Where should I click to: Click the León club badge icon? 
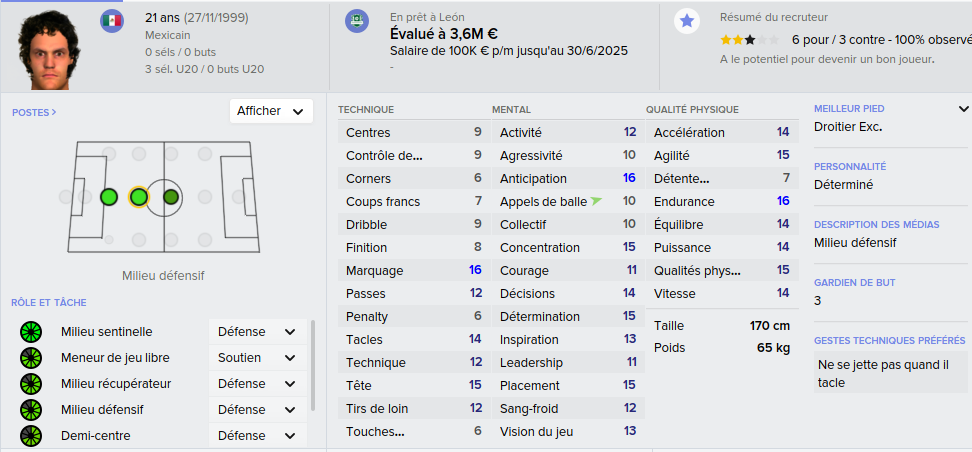click(x=356, y=21)
